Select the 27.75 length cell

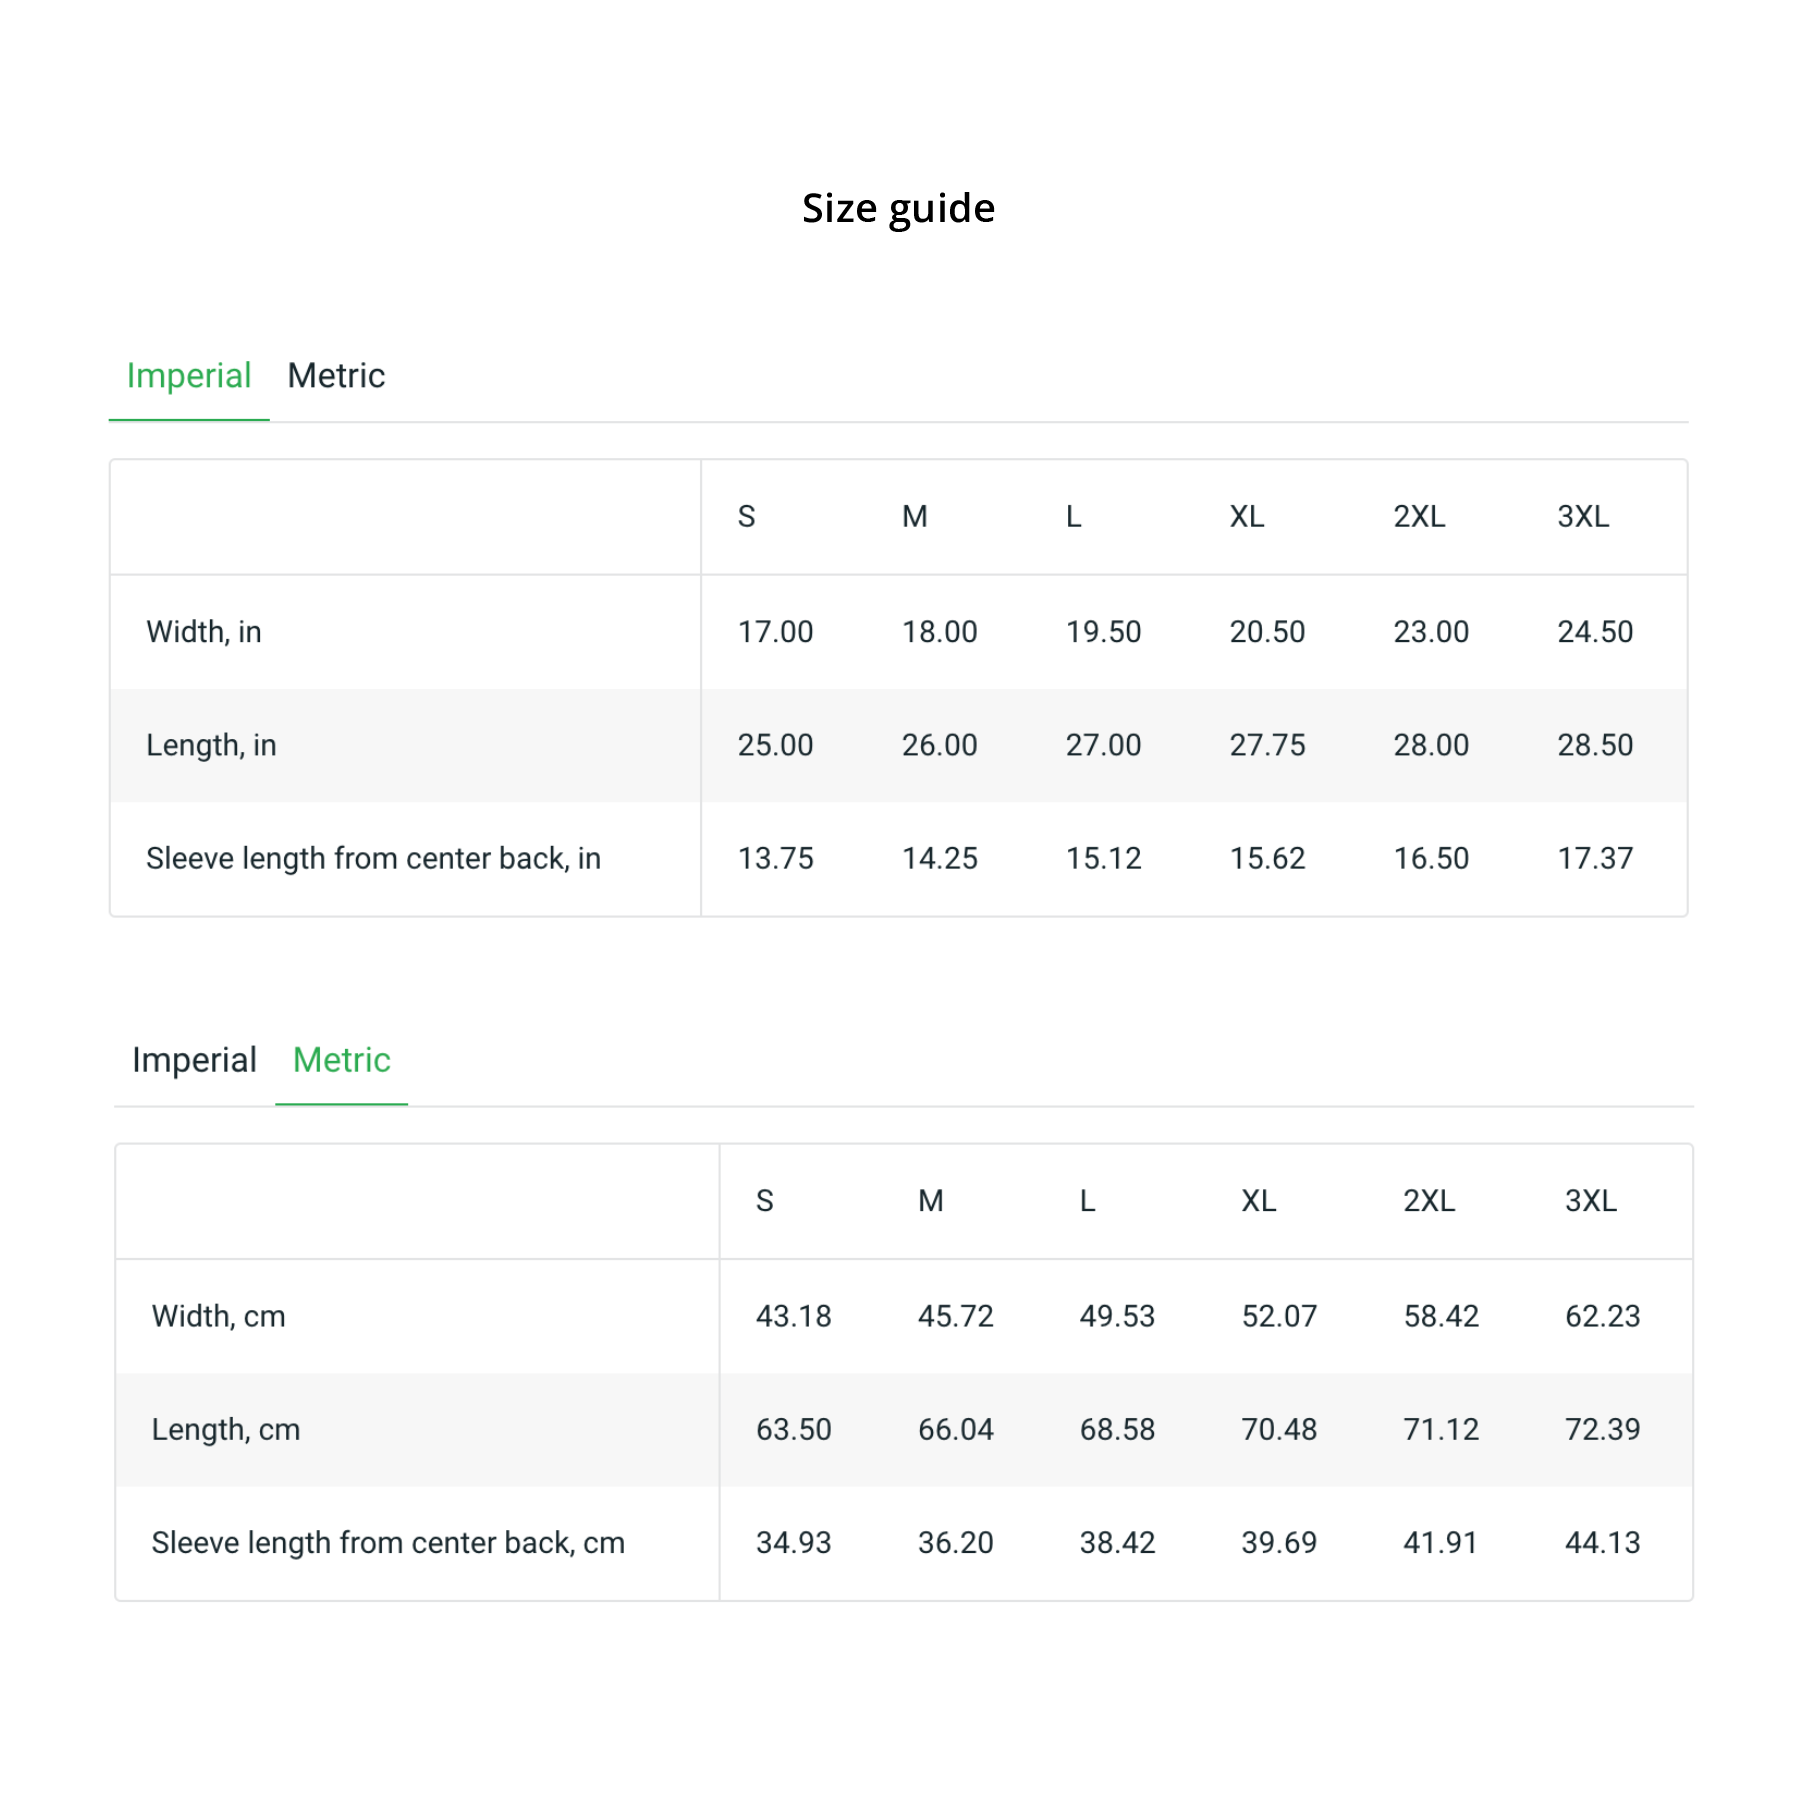tap(1267, 745)
